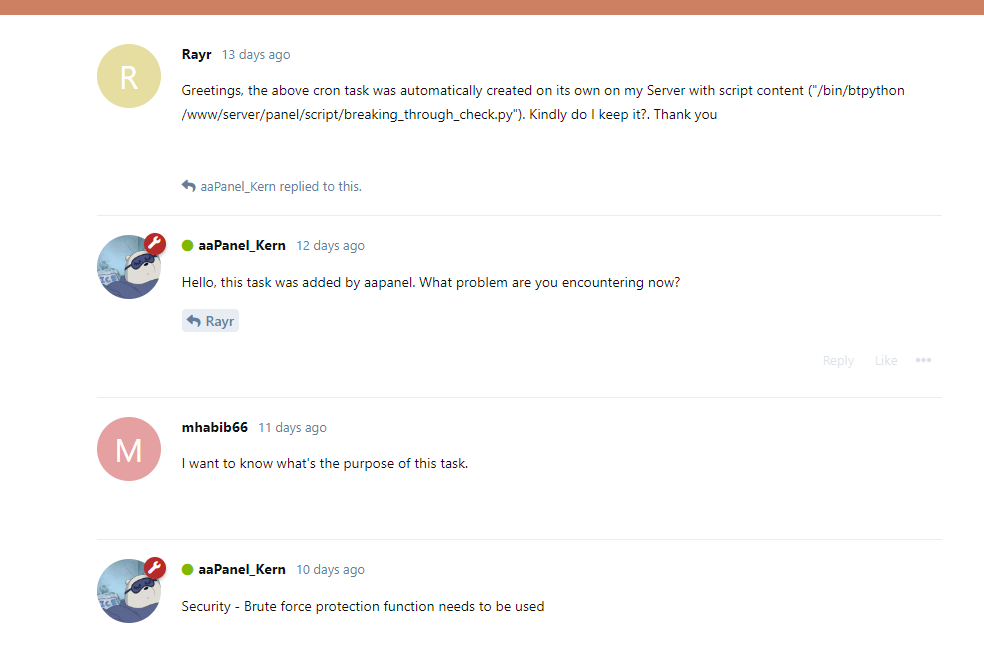This screenshot has width=984, height=667.
Task: Click mhabib66's pink M avatar
Action: (x=129, y=449)
